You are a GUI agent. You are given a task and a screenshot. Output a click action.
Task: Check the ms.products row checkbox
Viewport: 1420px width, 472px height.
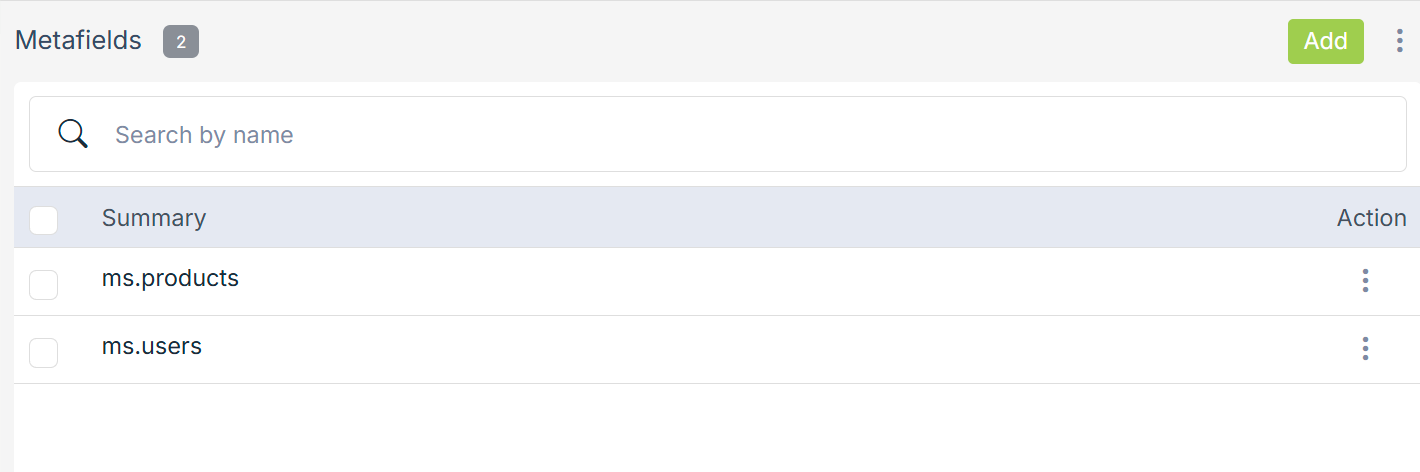coord(44,285)
